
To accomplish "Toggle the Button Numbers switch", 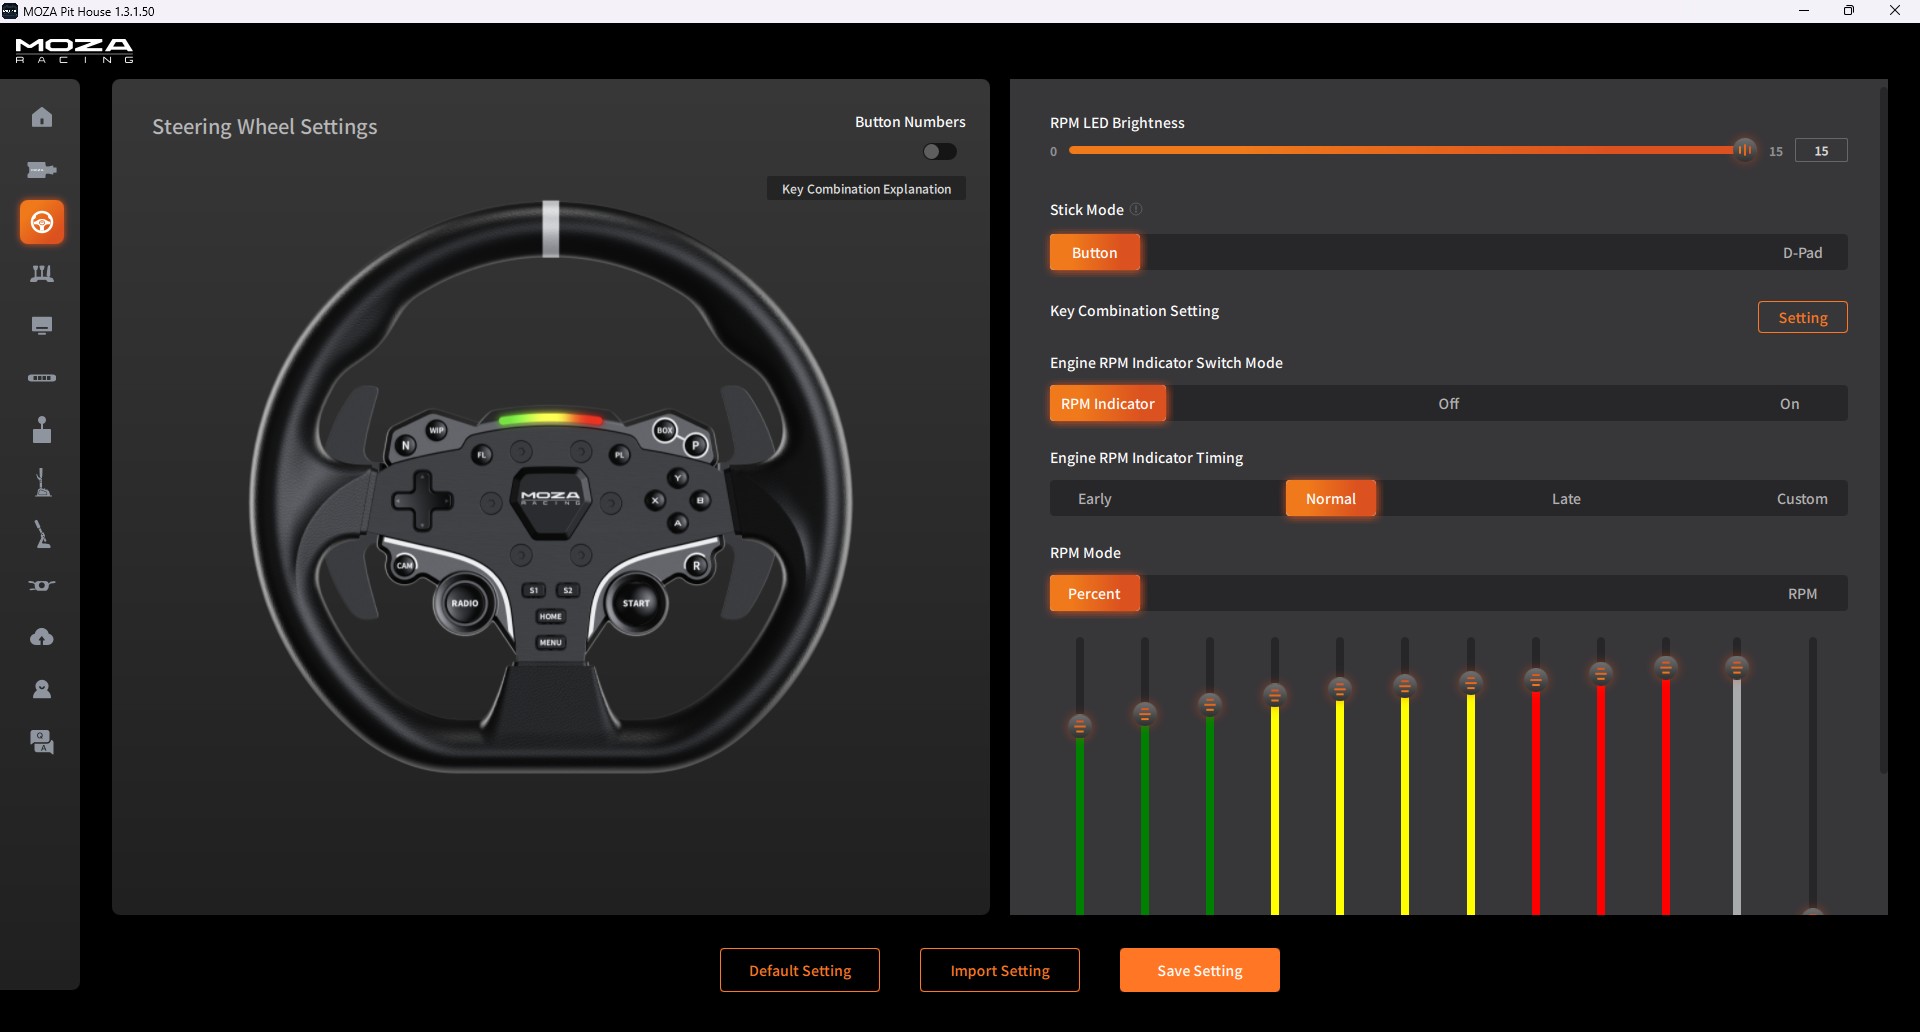I will (x=939, y=152).
